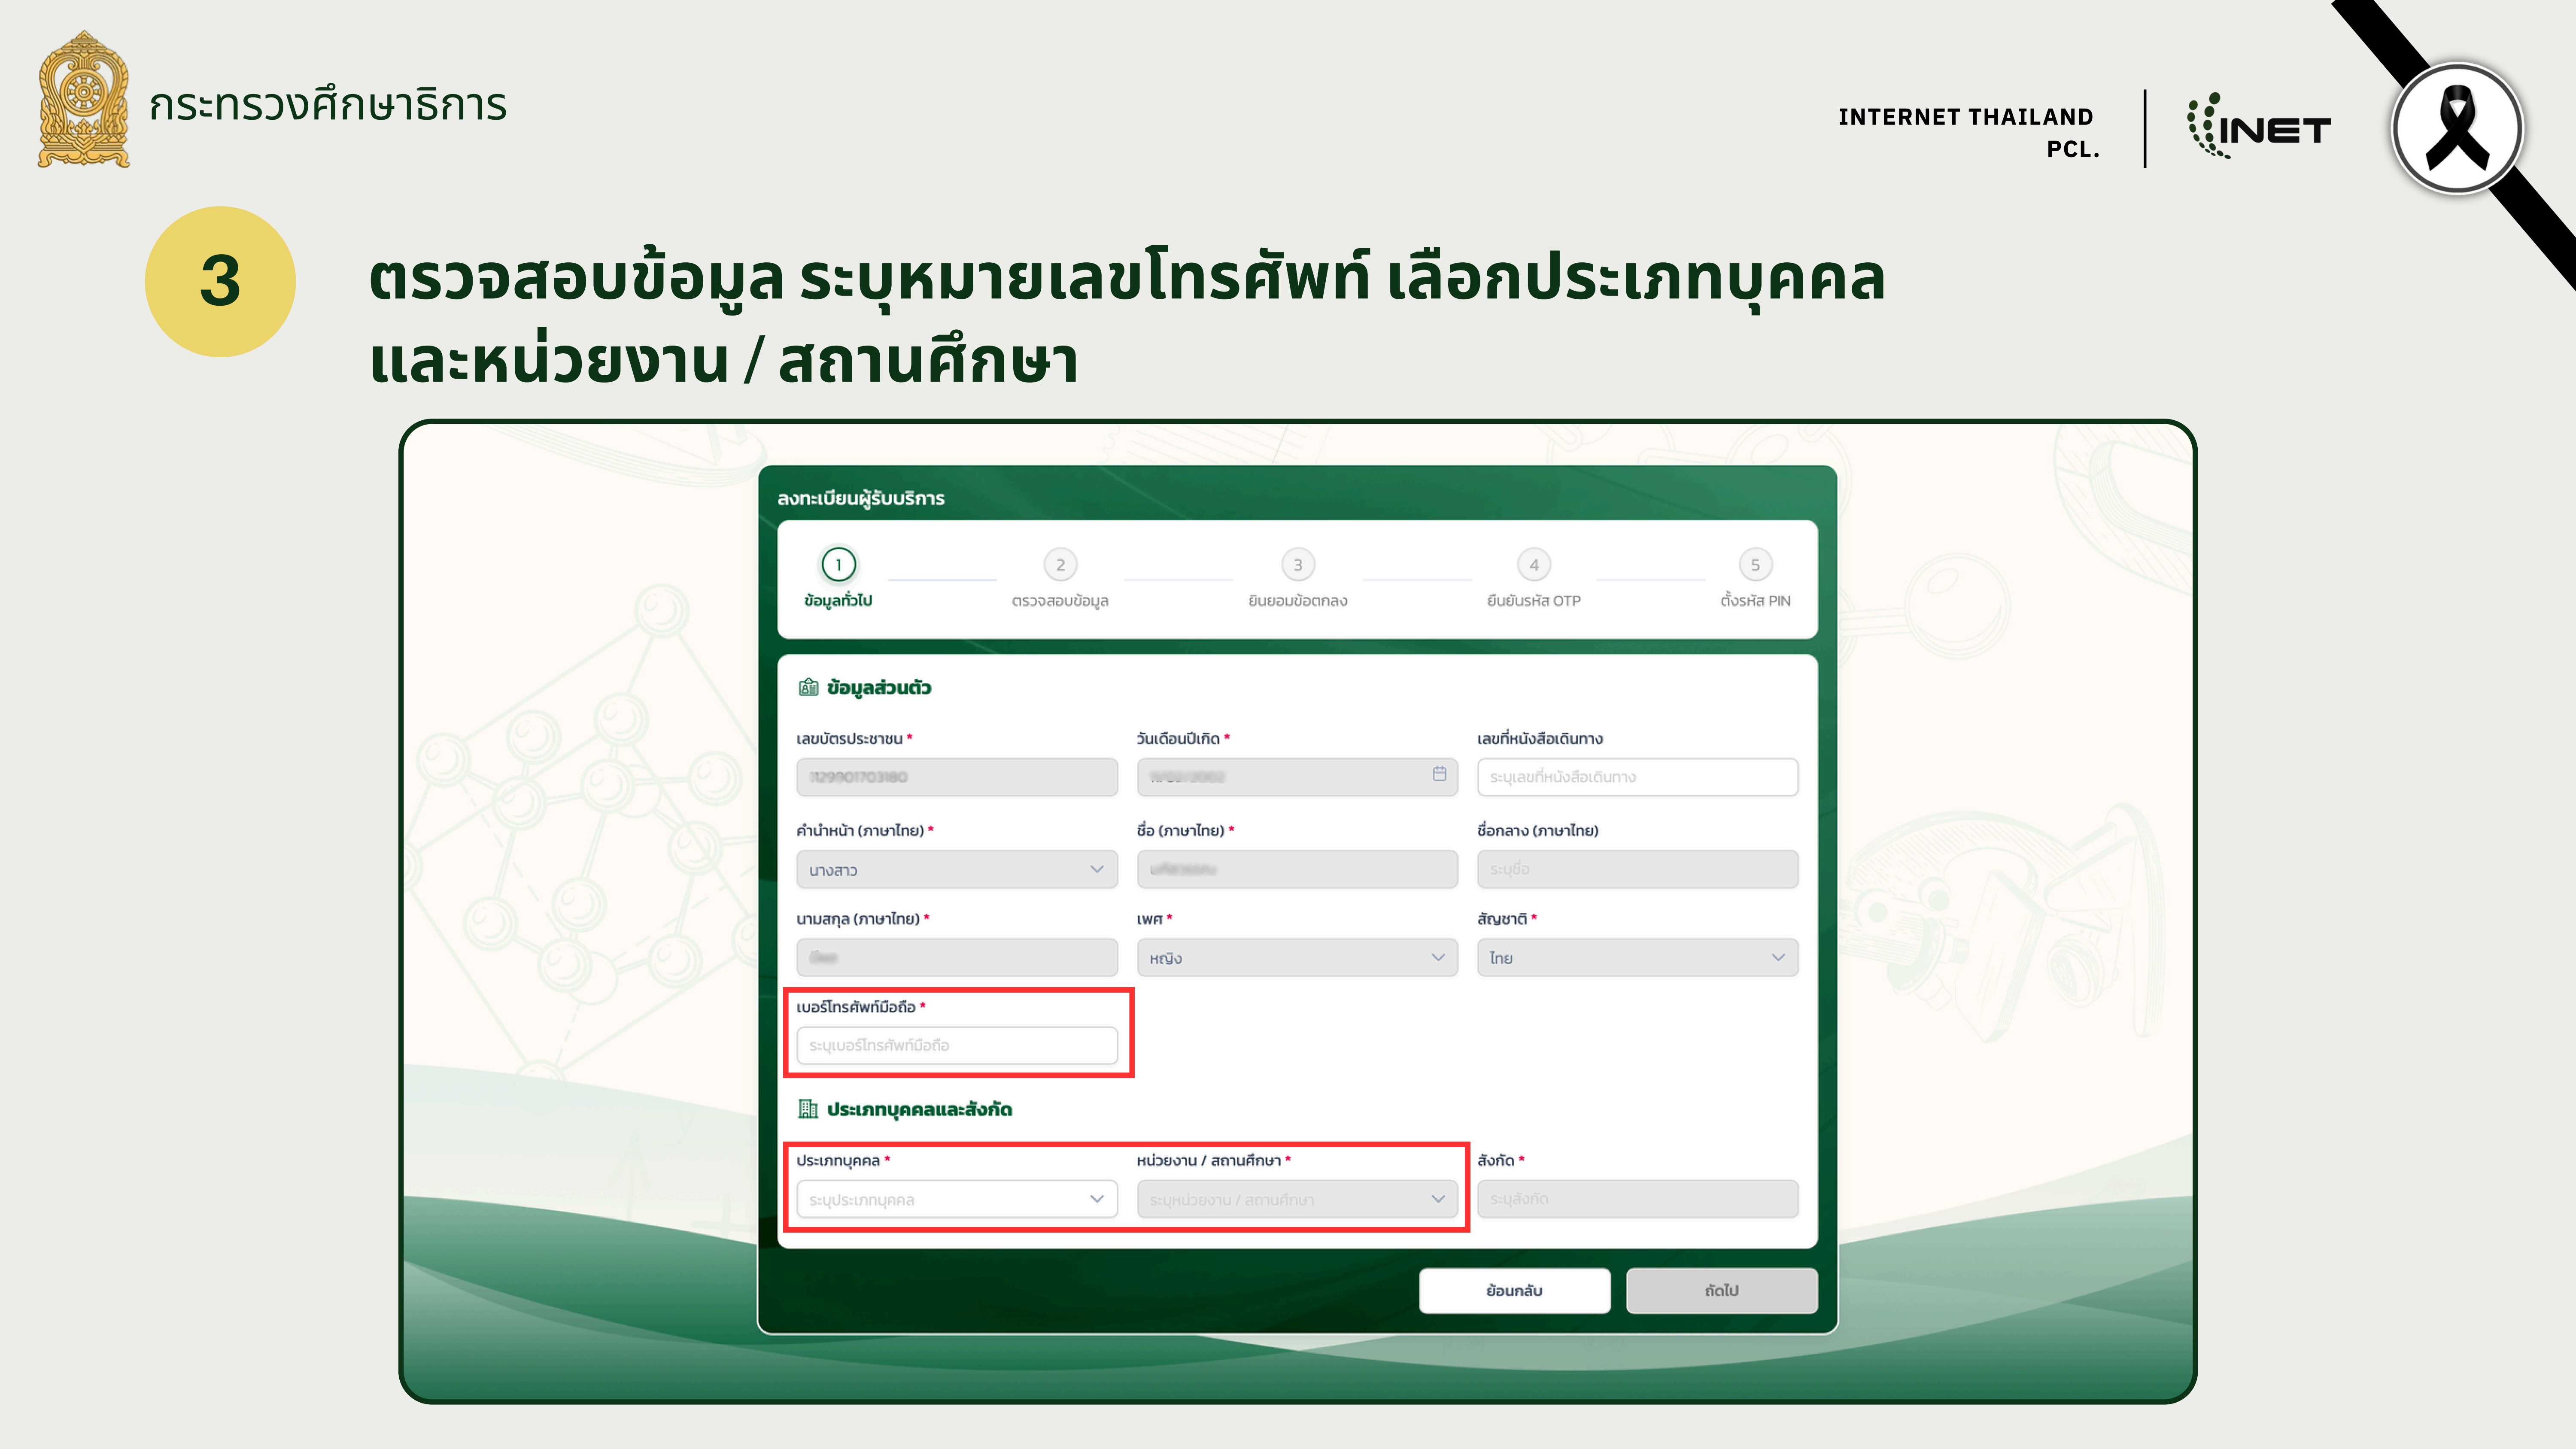2576x1449 pixels.
Task: Select step 4 ยืนยันรหัส OTP circle
Action: (1534, 565)
